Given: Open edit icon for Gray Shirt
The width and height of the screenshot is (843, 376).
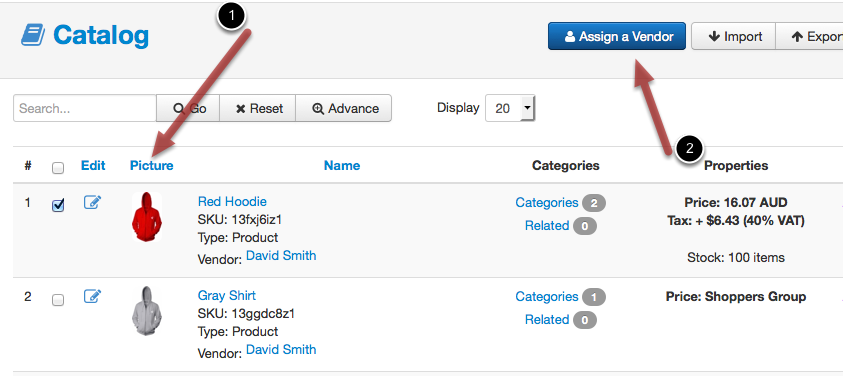Looking at the screenshot, I should pyautogui.click(x=92, y=296).
